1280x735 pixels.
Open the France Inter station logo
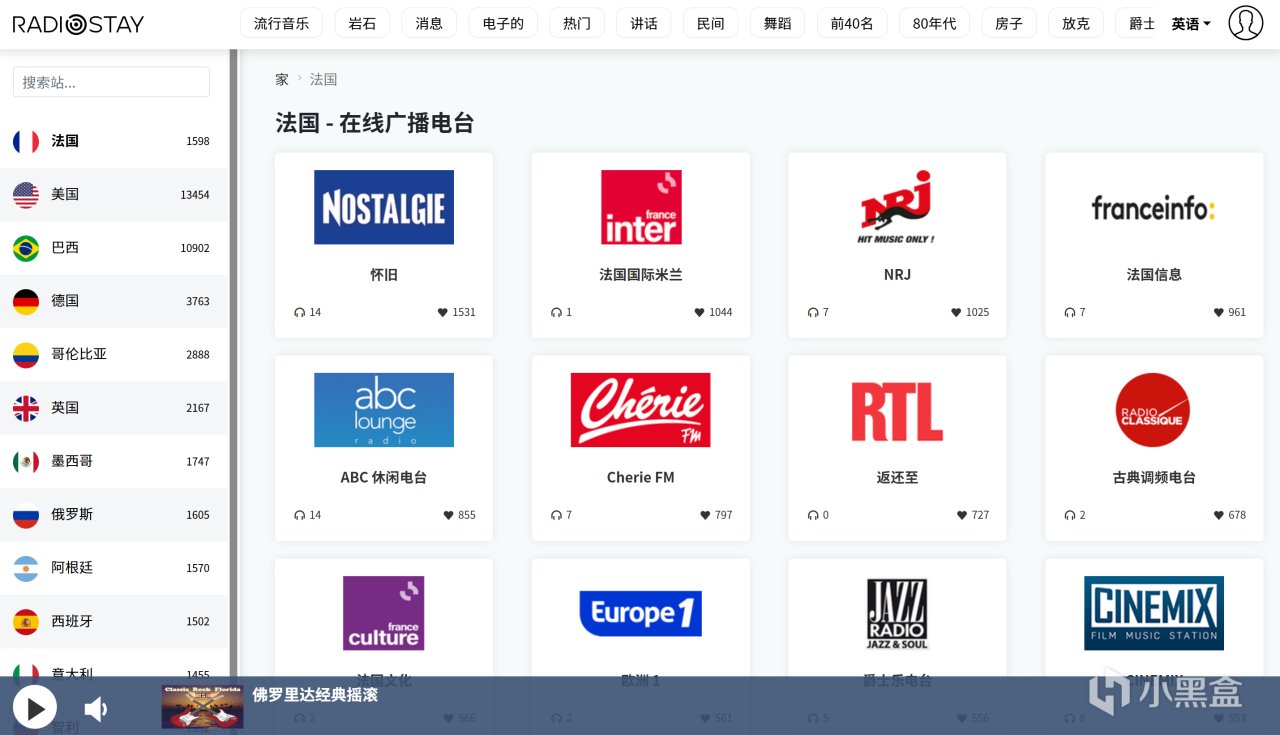641,207
